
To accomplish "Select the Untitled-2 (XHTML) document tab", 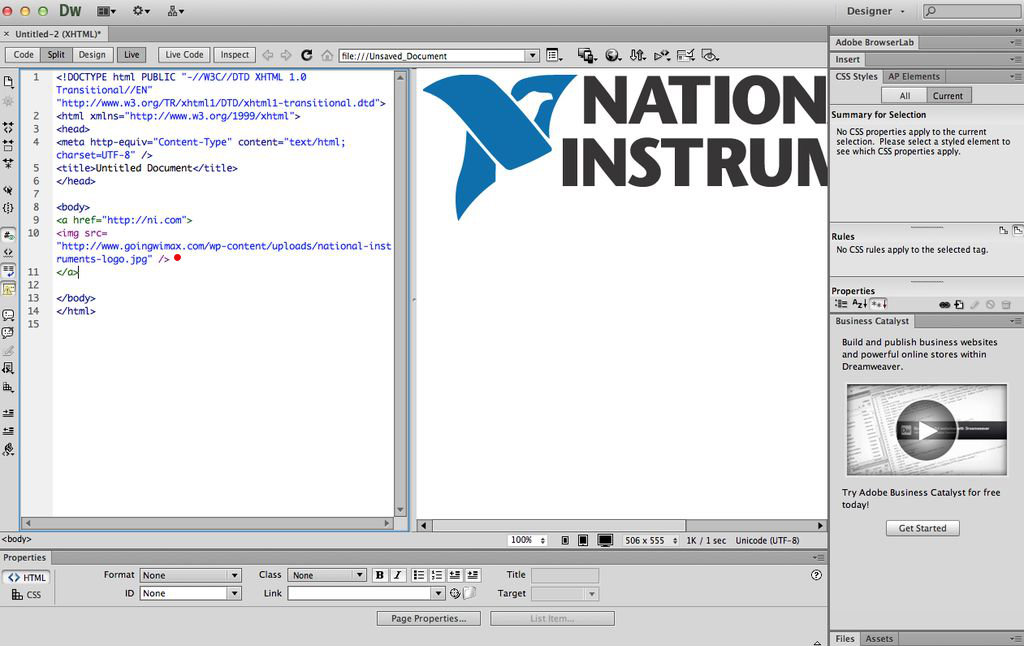I will (57, 34).
